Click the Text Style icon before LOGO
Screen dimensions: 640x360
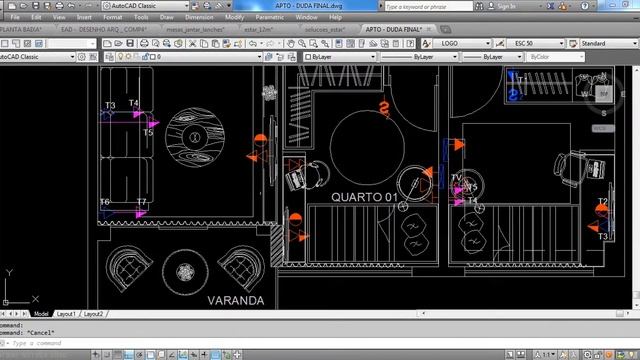pos(426,43)
